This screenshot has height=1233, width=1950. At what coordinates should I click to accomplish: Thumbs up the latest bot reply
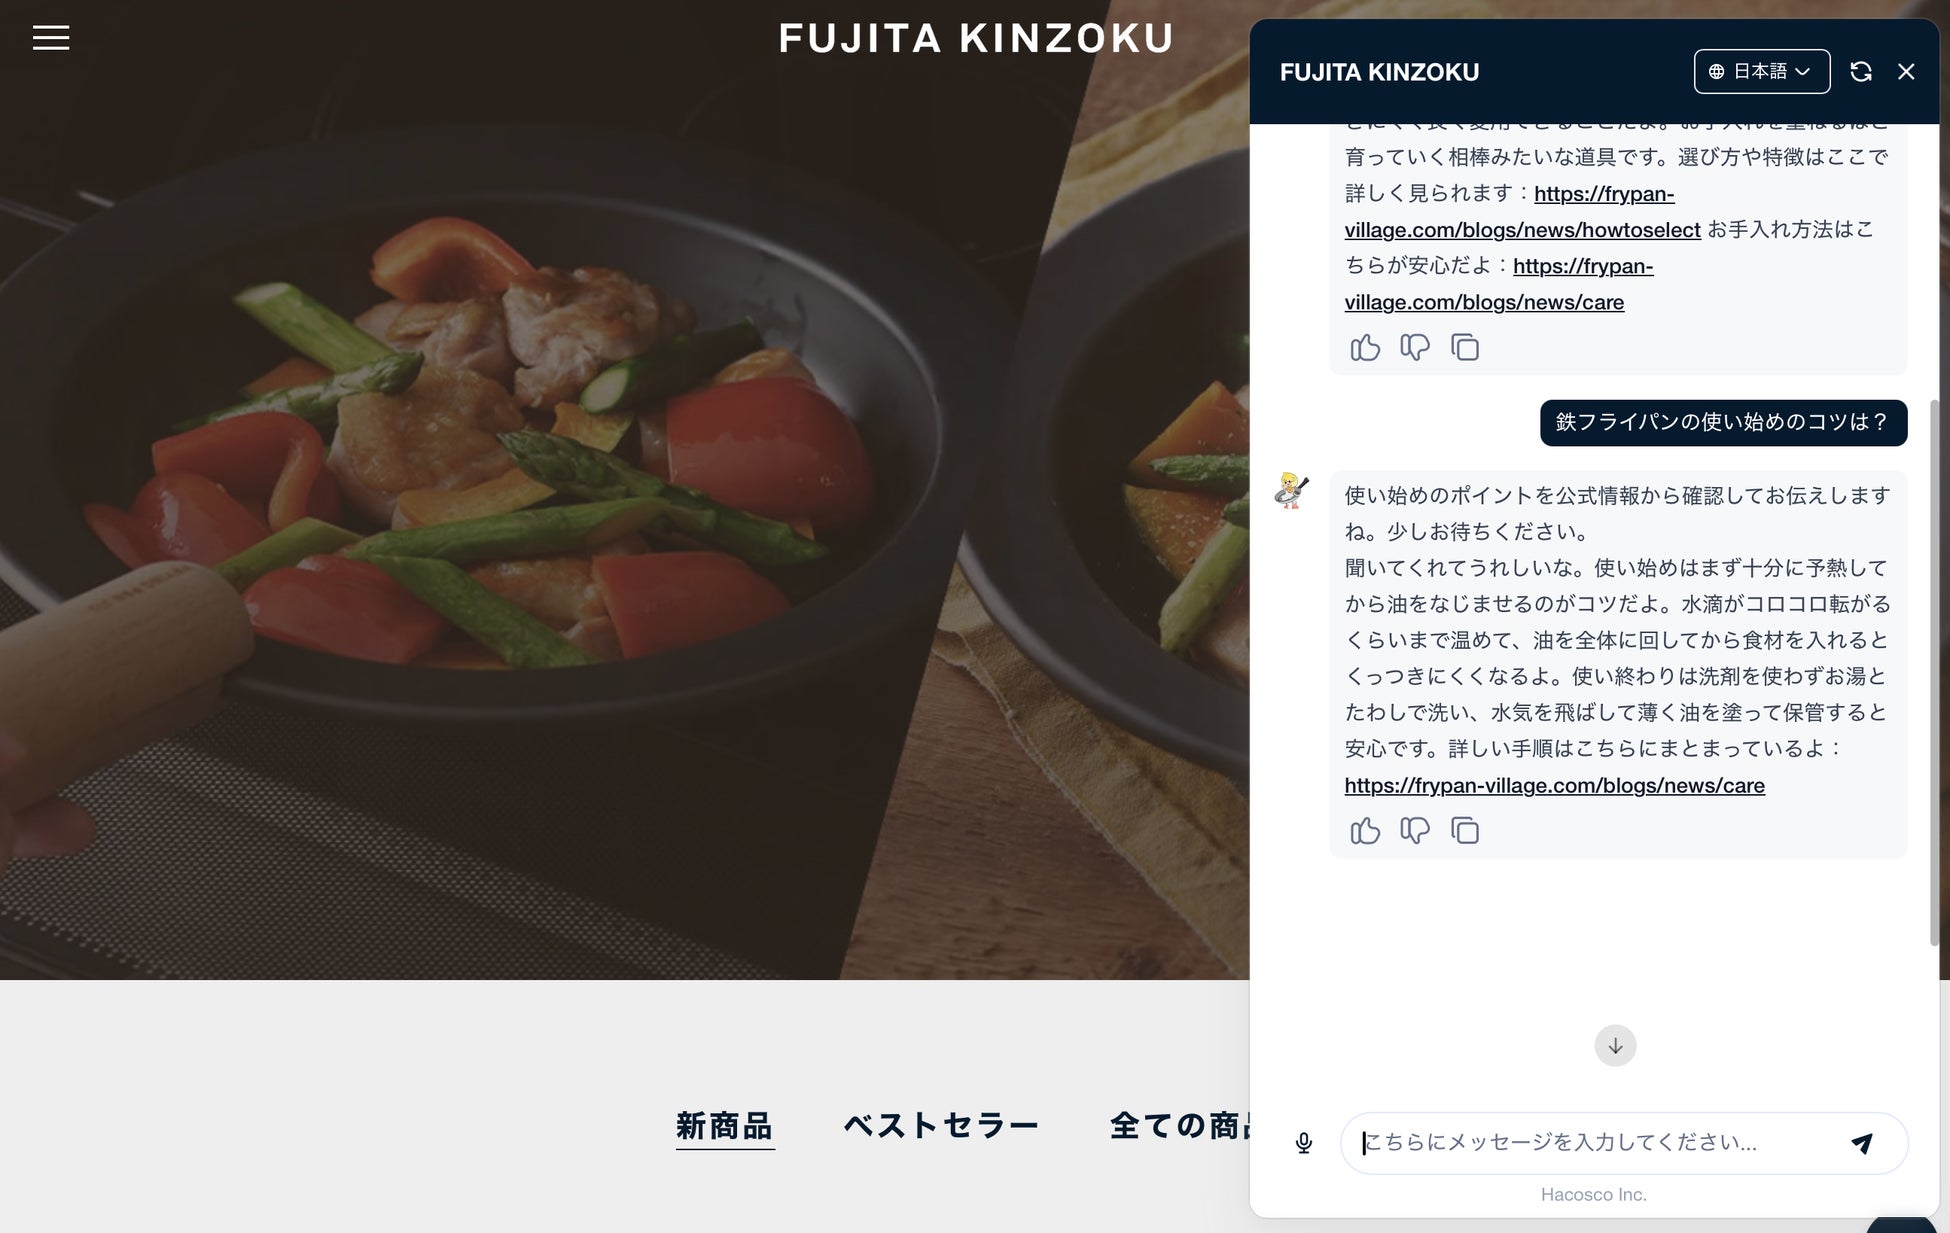[1365, 831]
